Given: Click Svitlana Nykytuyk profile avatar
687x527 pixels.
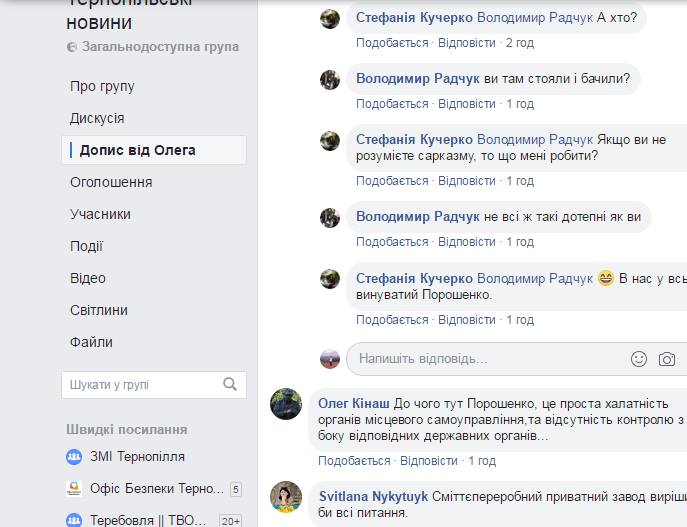Looking at the screenshot, I should [x=286, y=497].
